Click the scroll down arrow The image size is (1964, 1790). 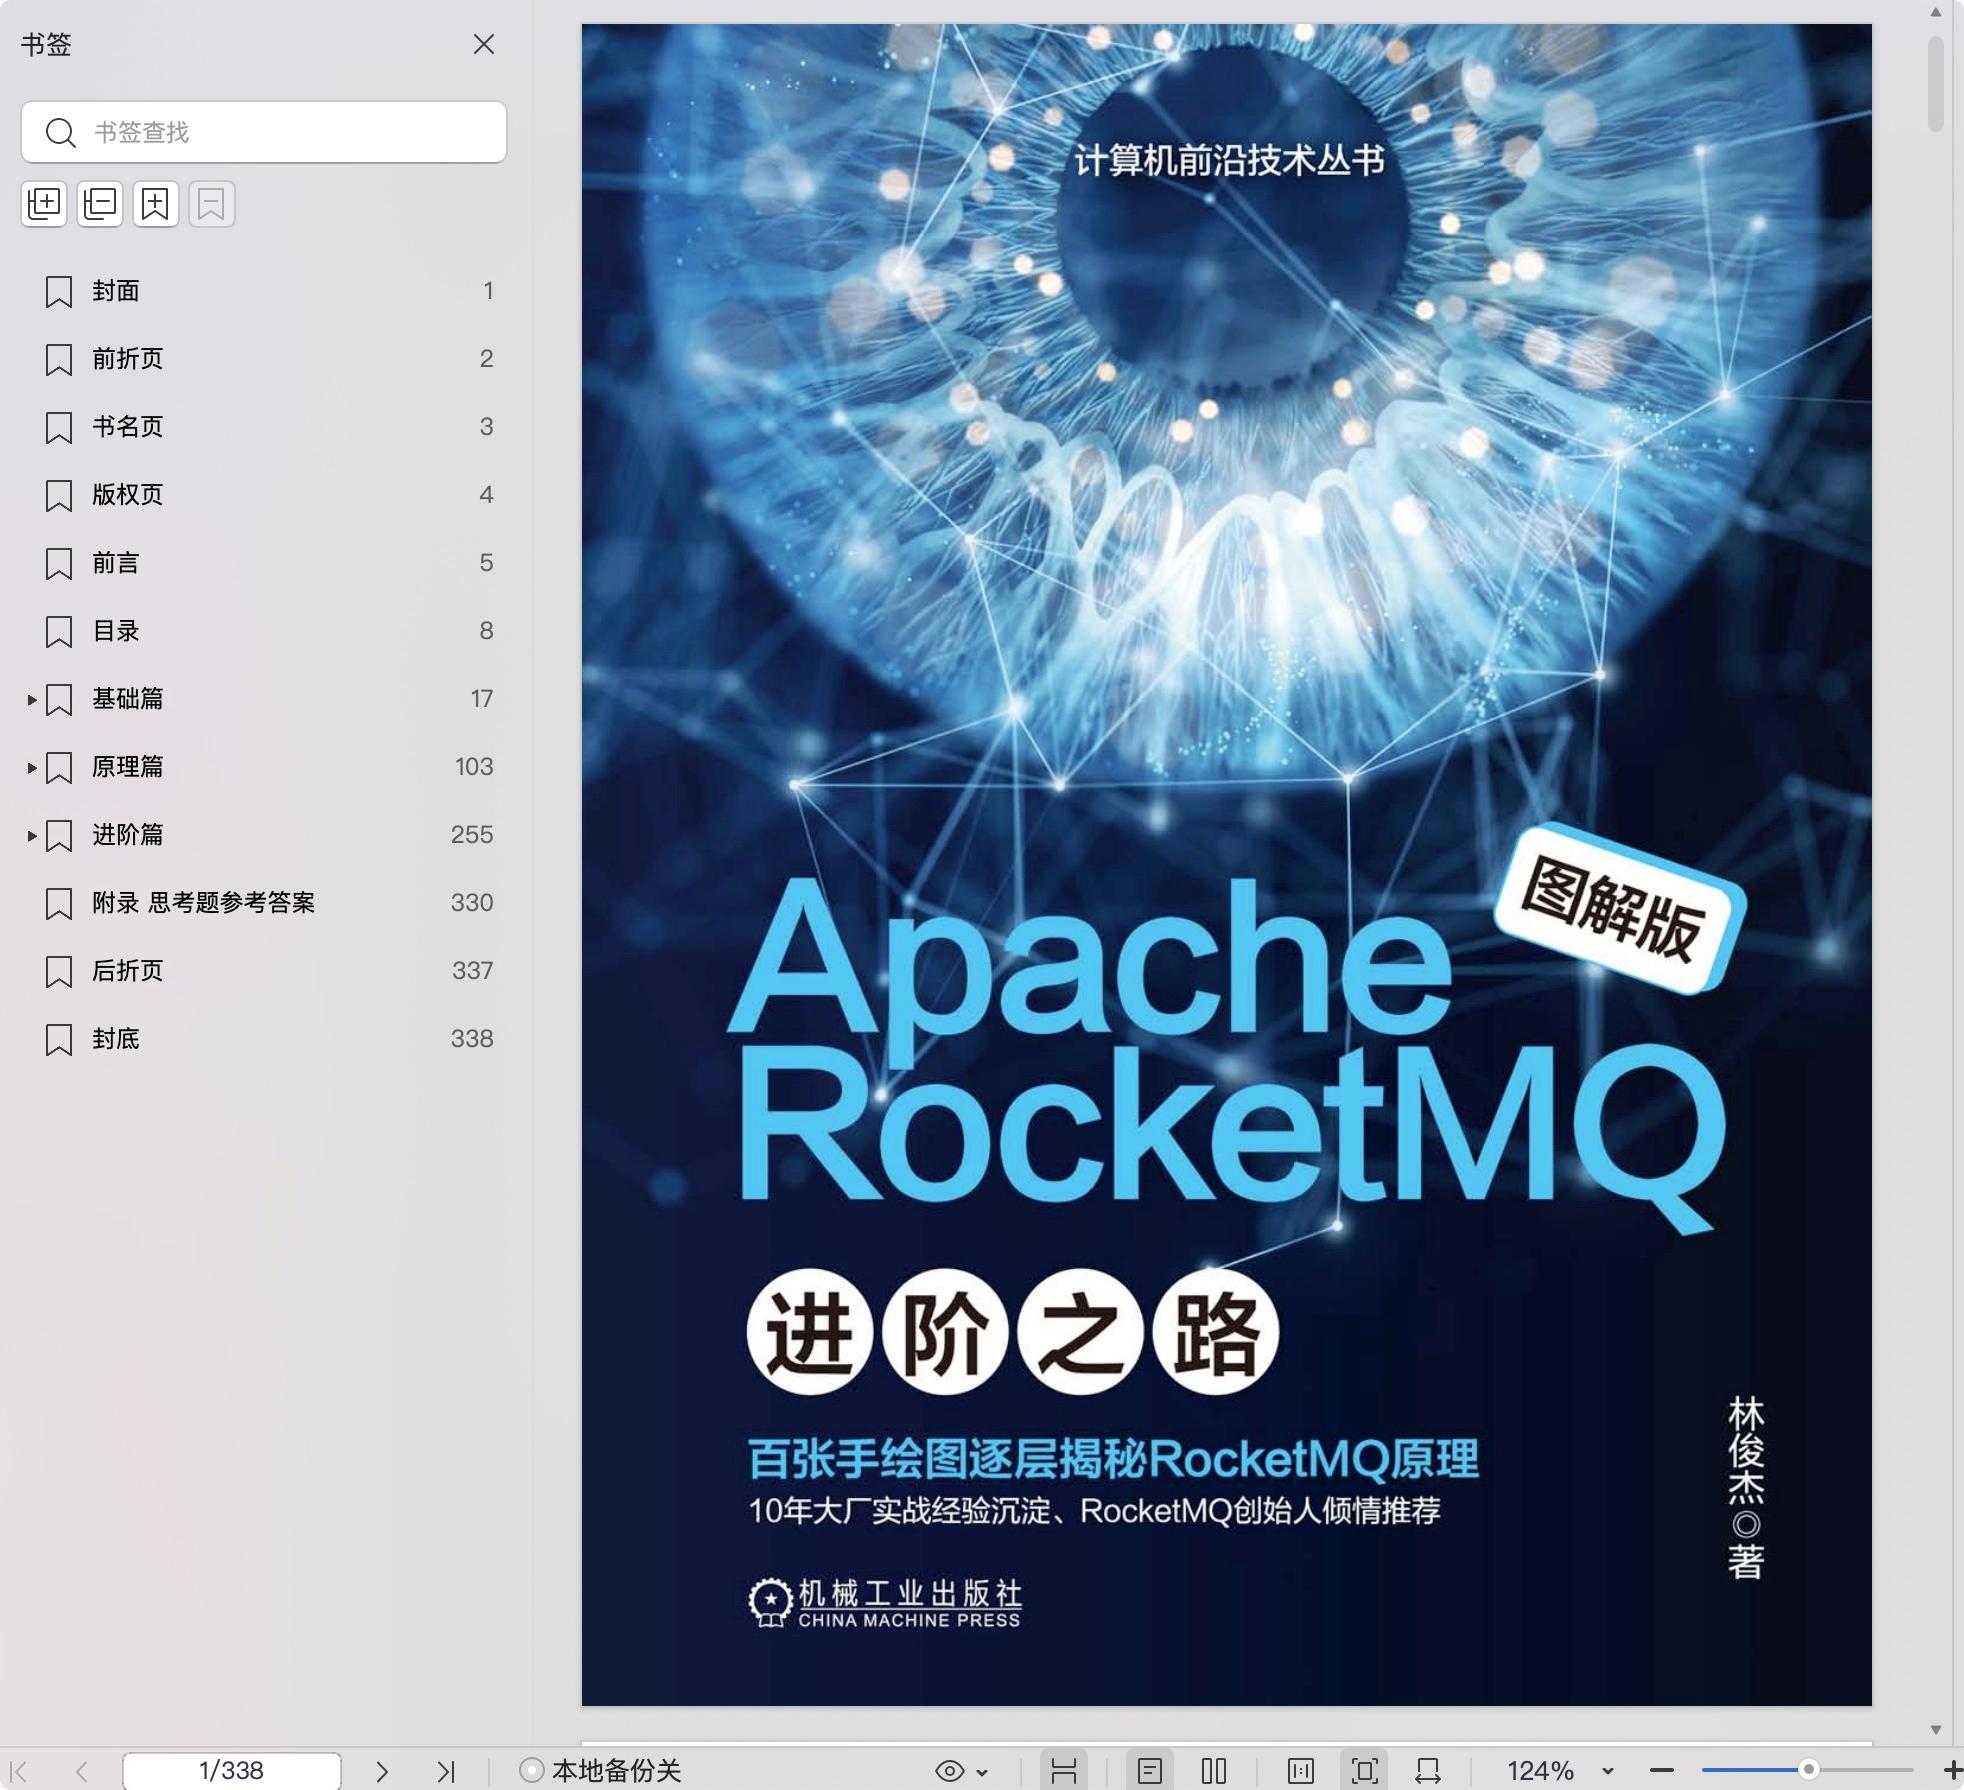1936,1729
